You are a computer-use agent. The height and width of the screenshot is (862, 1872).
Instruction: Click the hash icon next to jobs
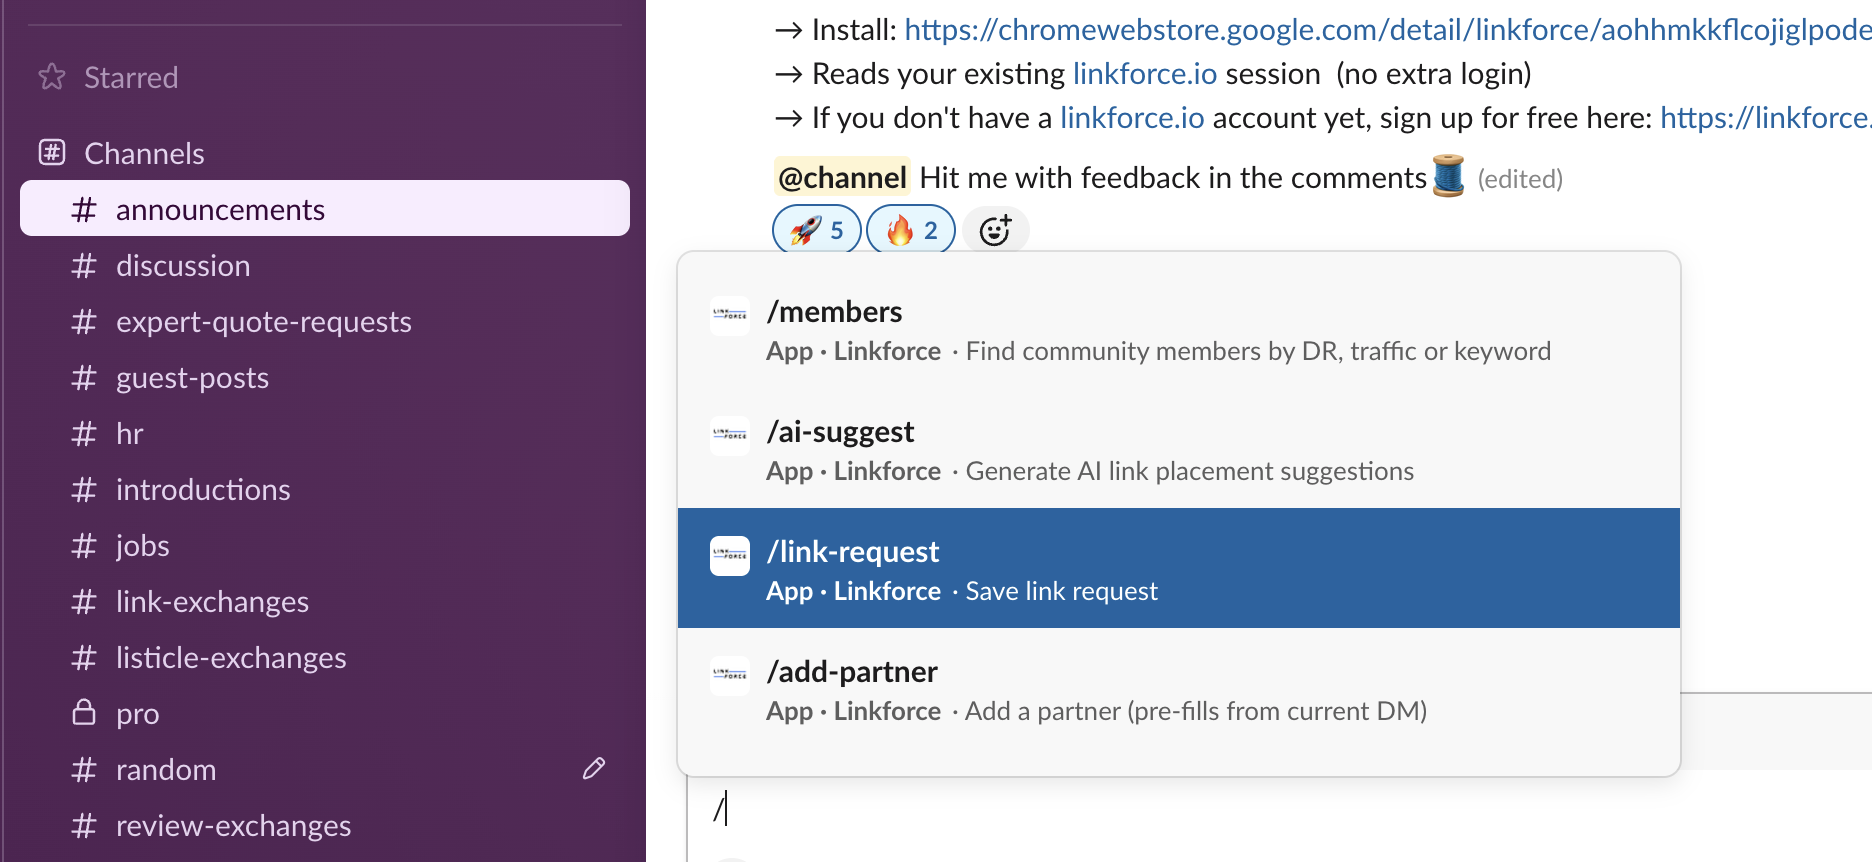(84, 546)
